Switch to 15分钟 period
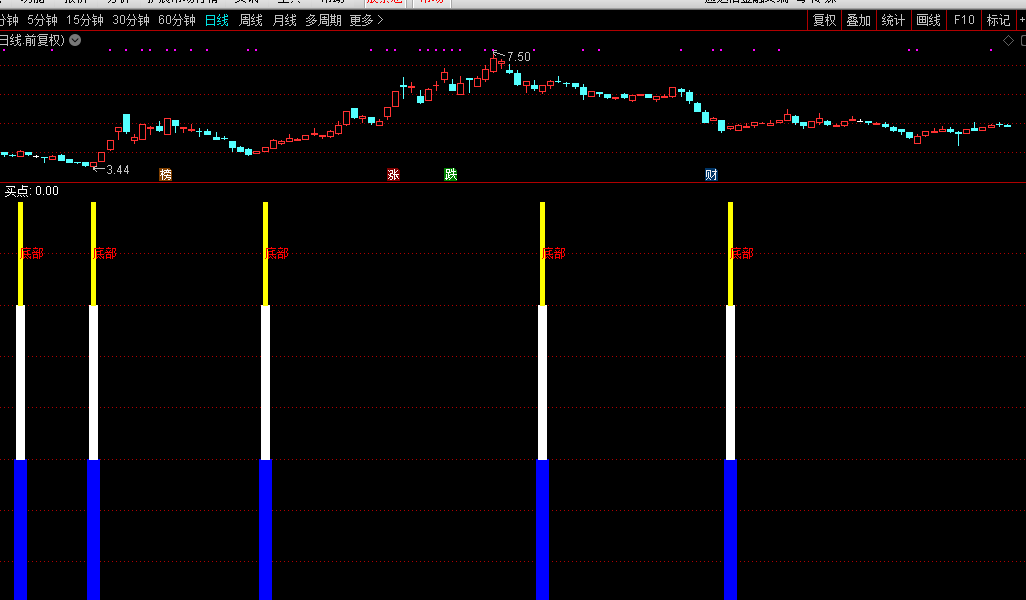1026x600 pixels. 85,20
